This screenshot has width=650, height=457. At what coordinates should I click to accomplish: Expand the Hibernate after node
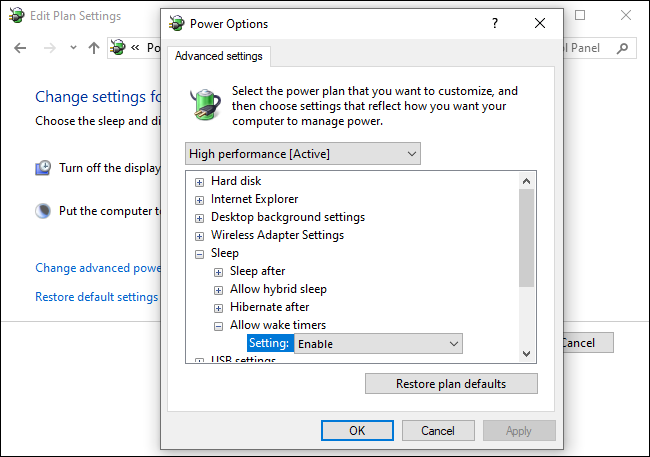[x=219, y=308]
